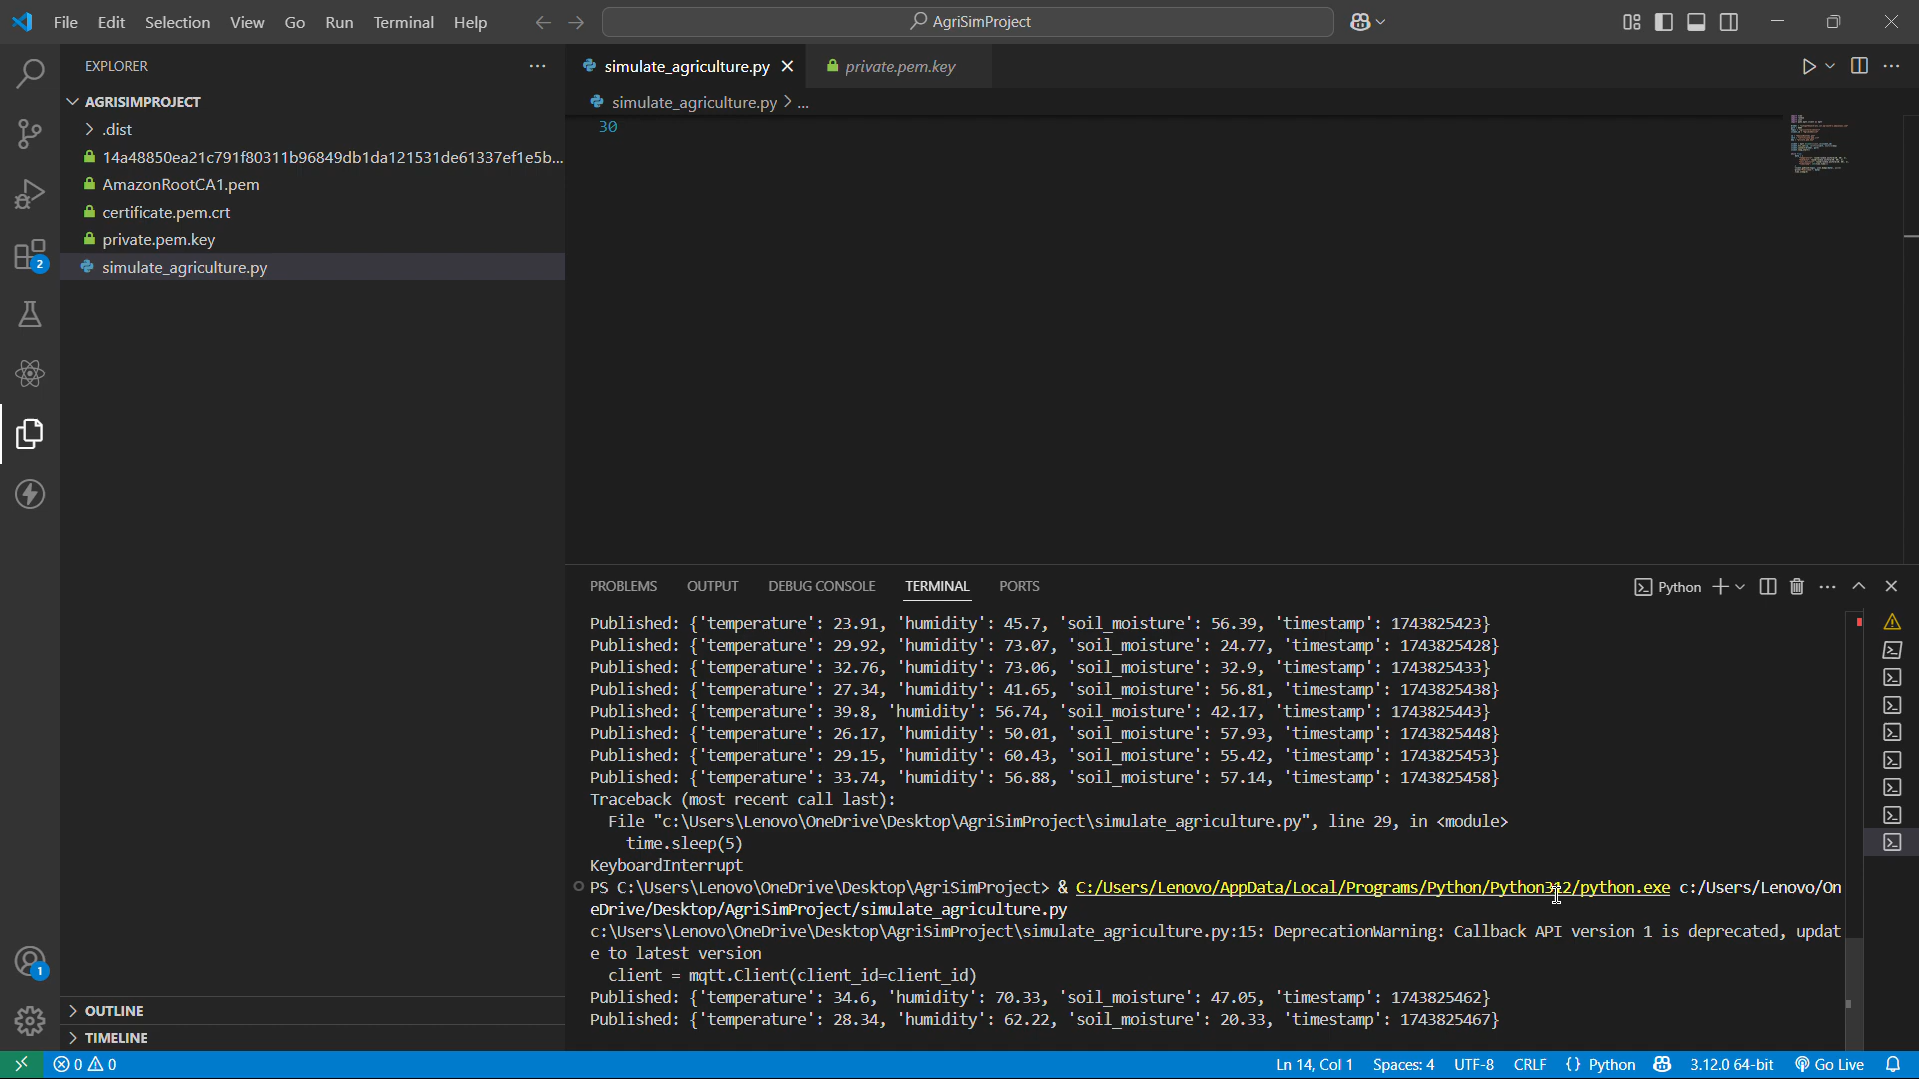Kill terminal with trash icon

[x=1797, y=587]
